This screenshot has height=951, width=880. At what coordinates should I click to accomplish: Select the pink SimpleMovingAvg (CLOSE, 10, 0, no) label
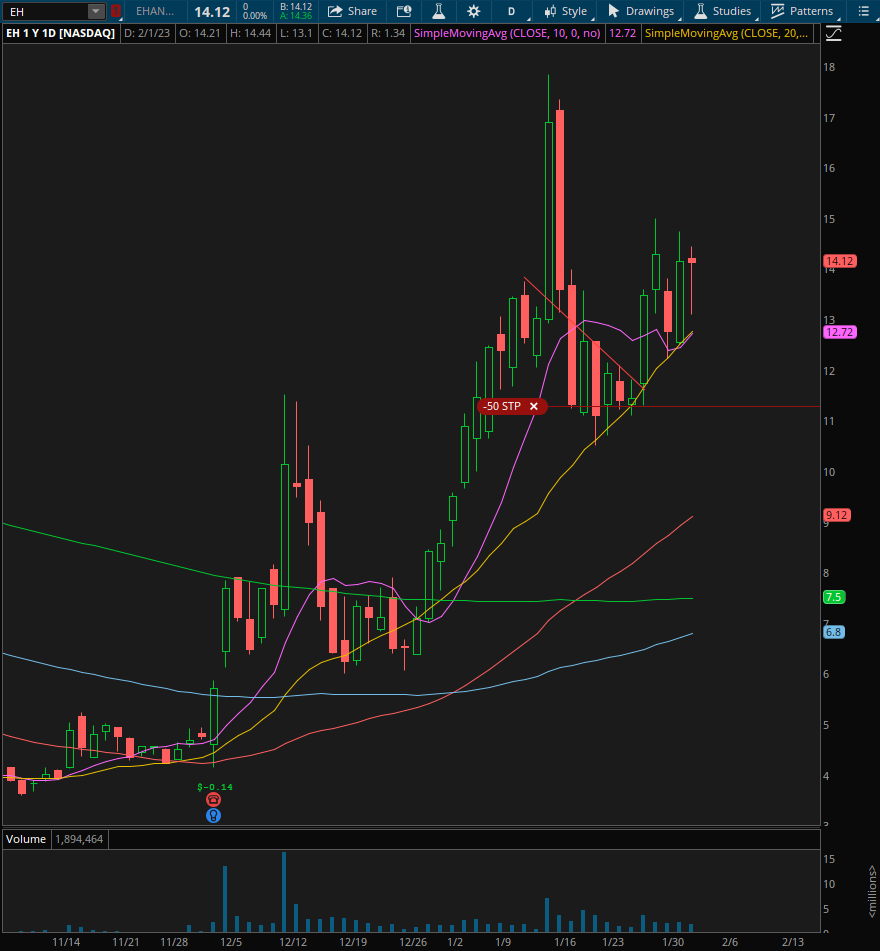click(x=507, y=33)
